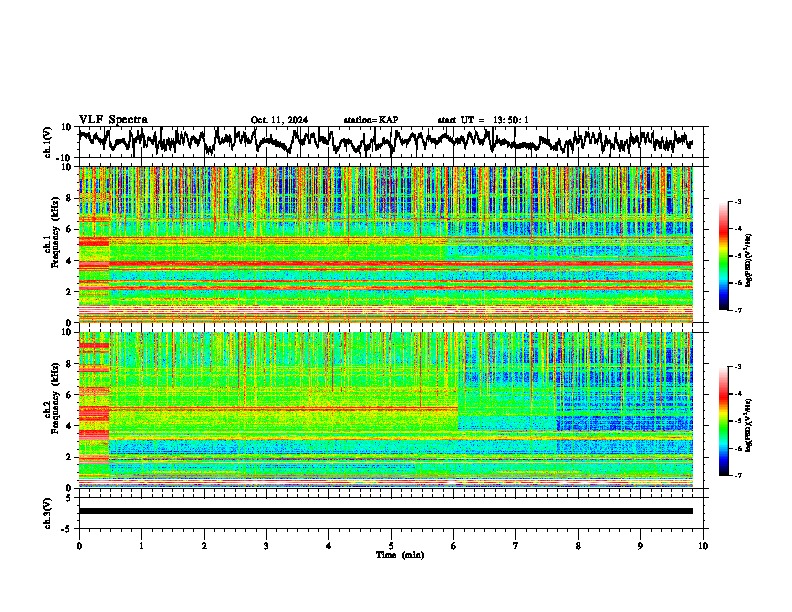This screenshot has height=612, width=792.
Task: Click tick label 4 on the Time axis
Action: click(328, 546)
